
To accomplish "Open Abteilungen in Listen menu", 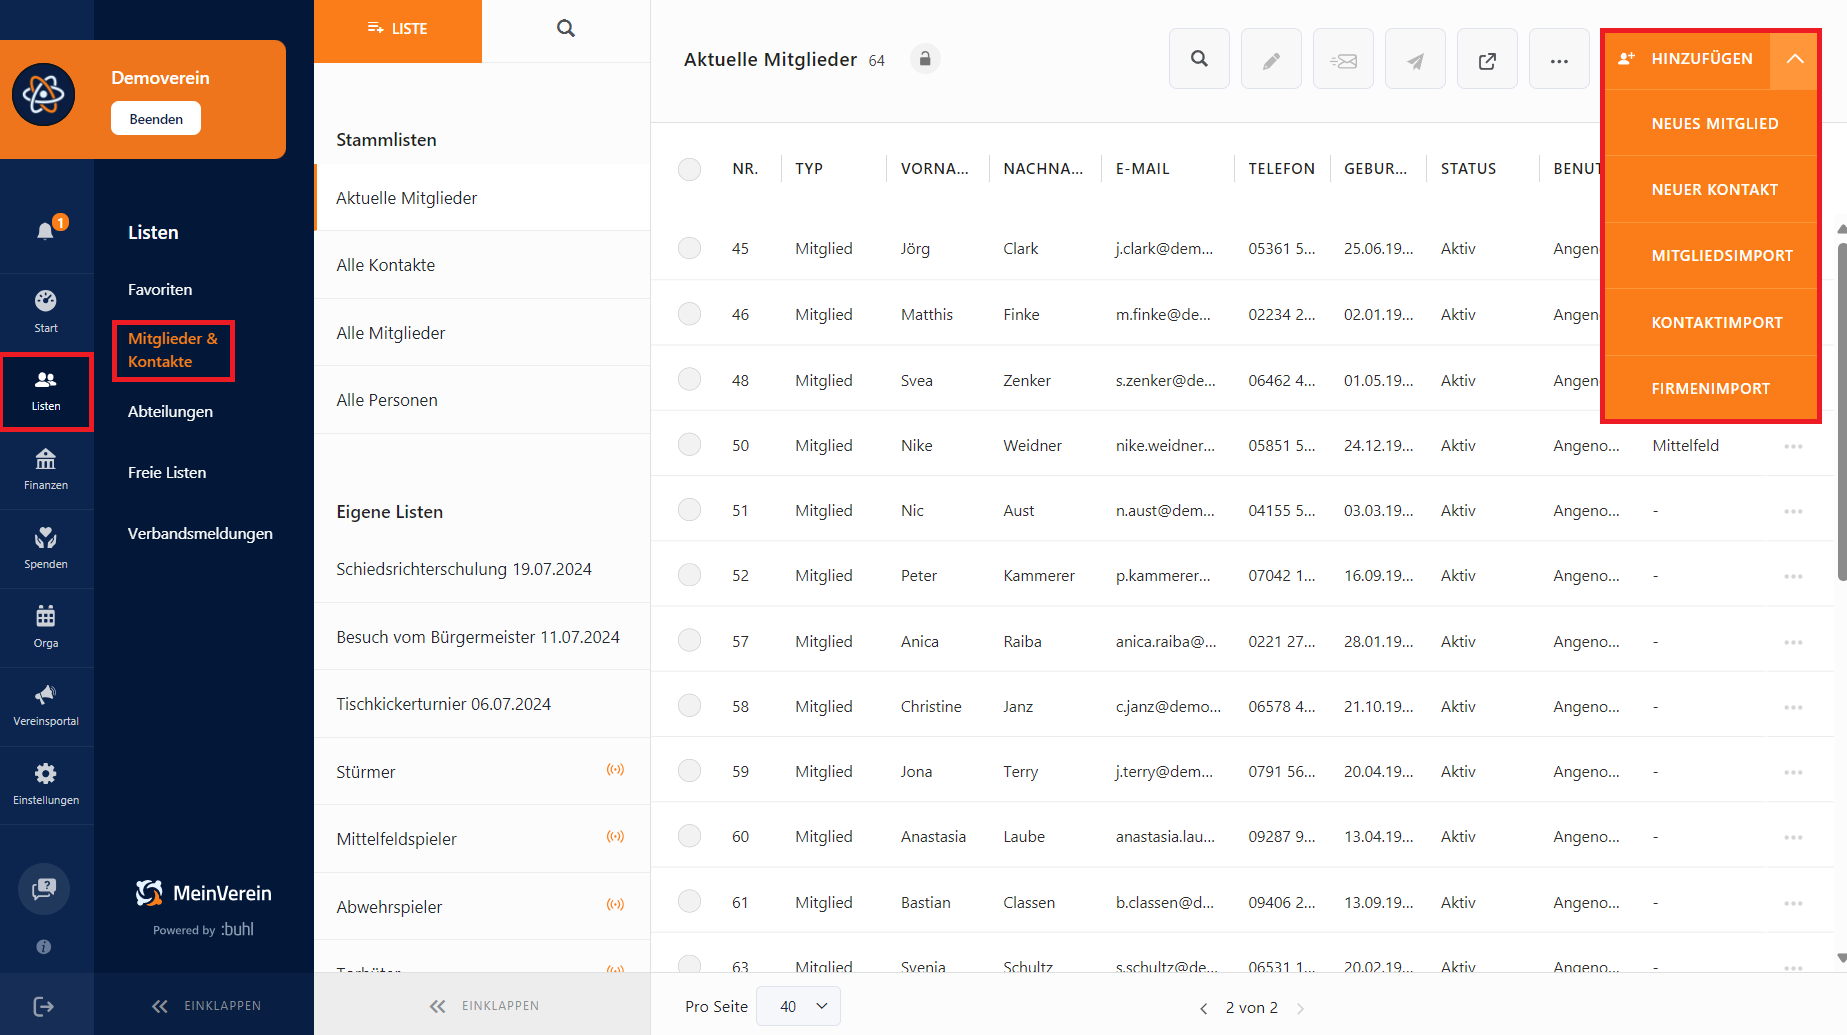I will pos(170,412).
